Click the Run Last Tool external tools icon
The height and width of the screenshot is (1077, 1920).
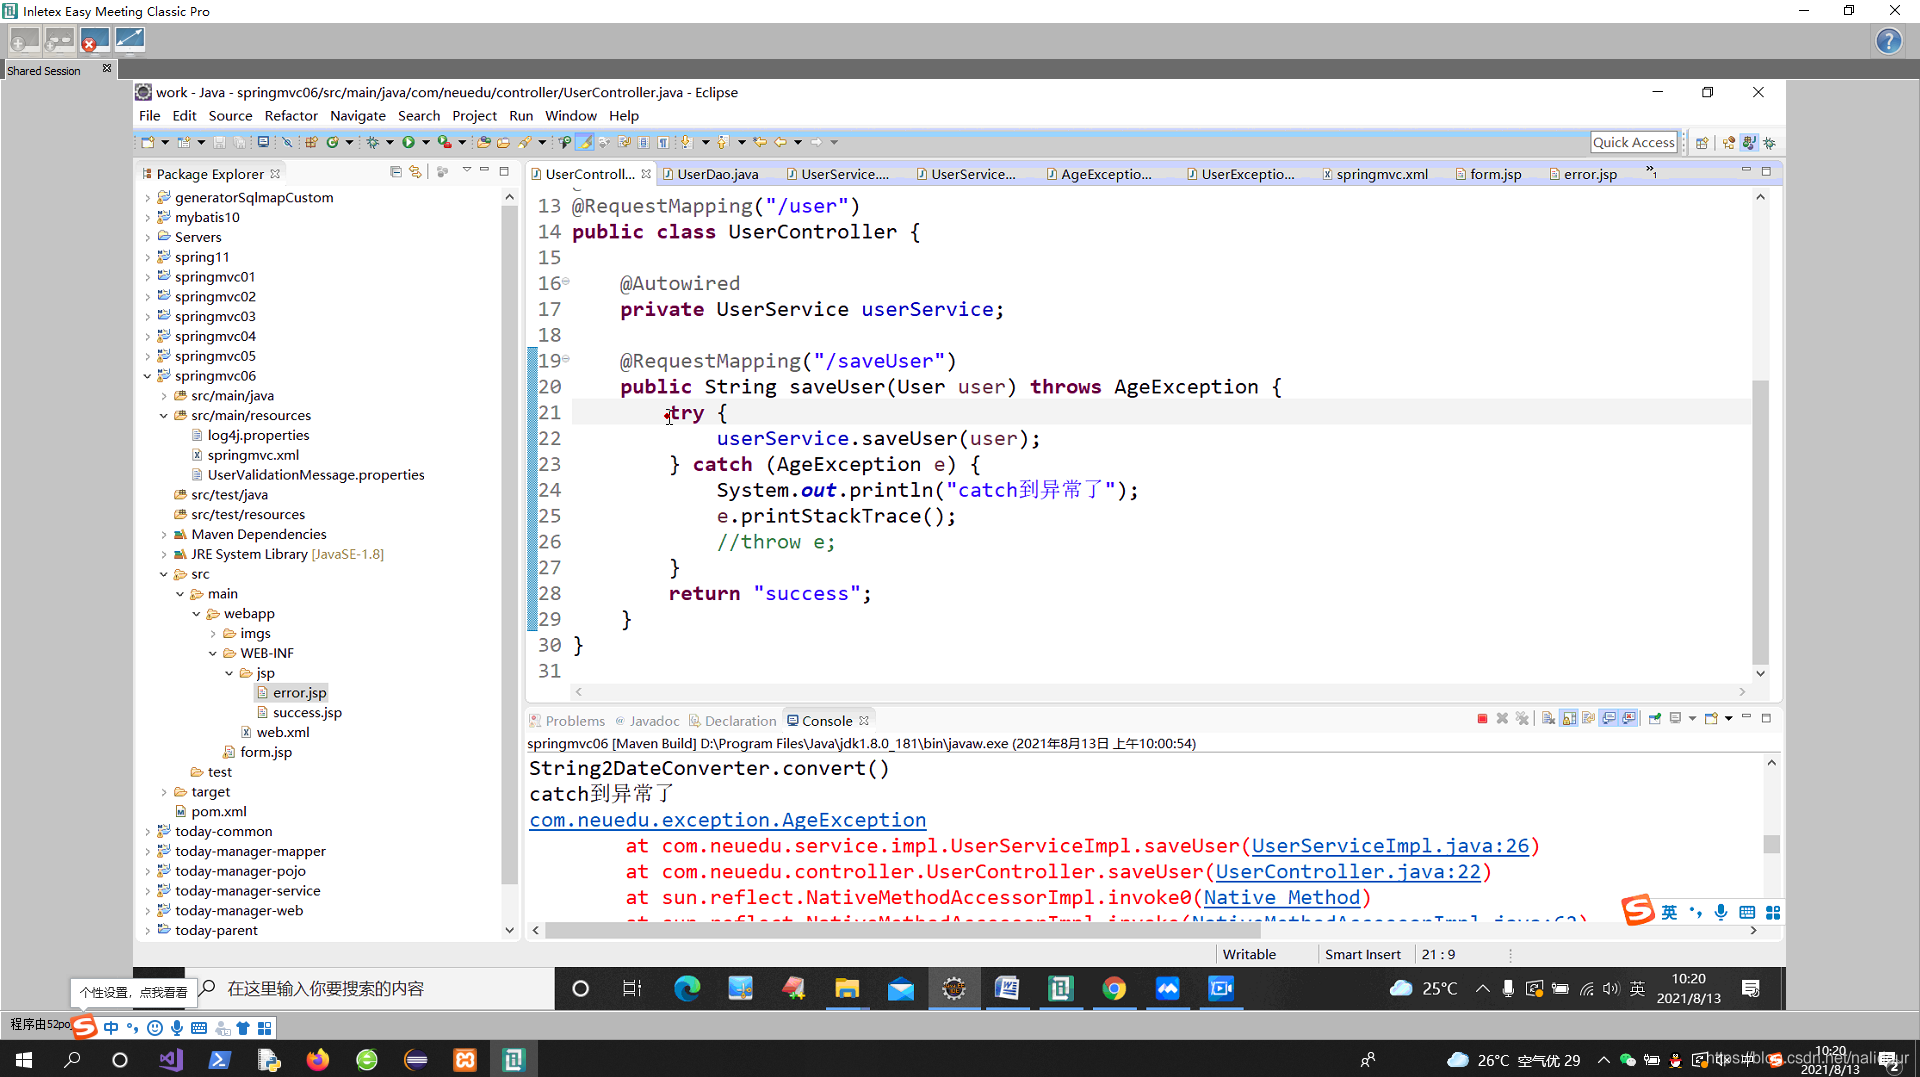tap(444, 142)
